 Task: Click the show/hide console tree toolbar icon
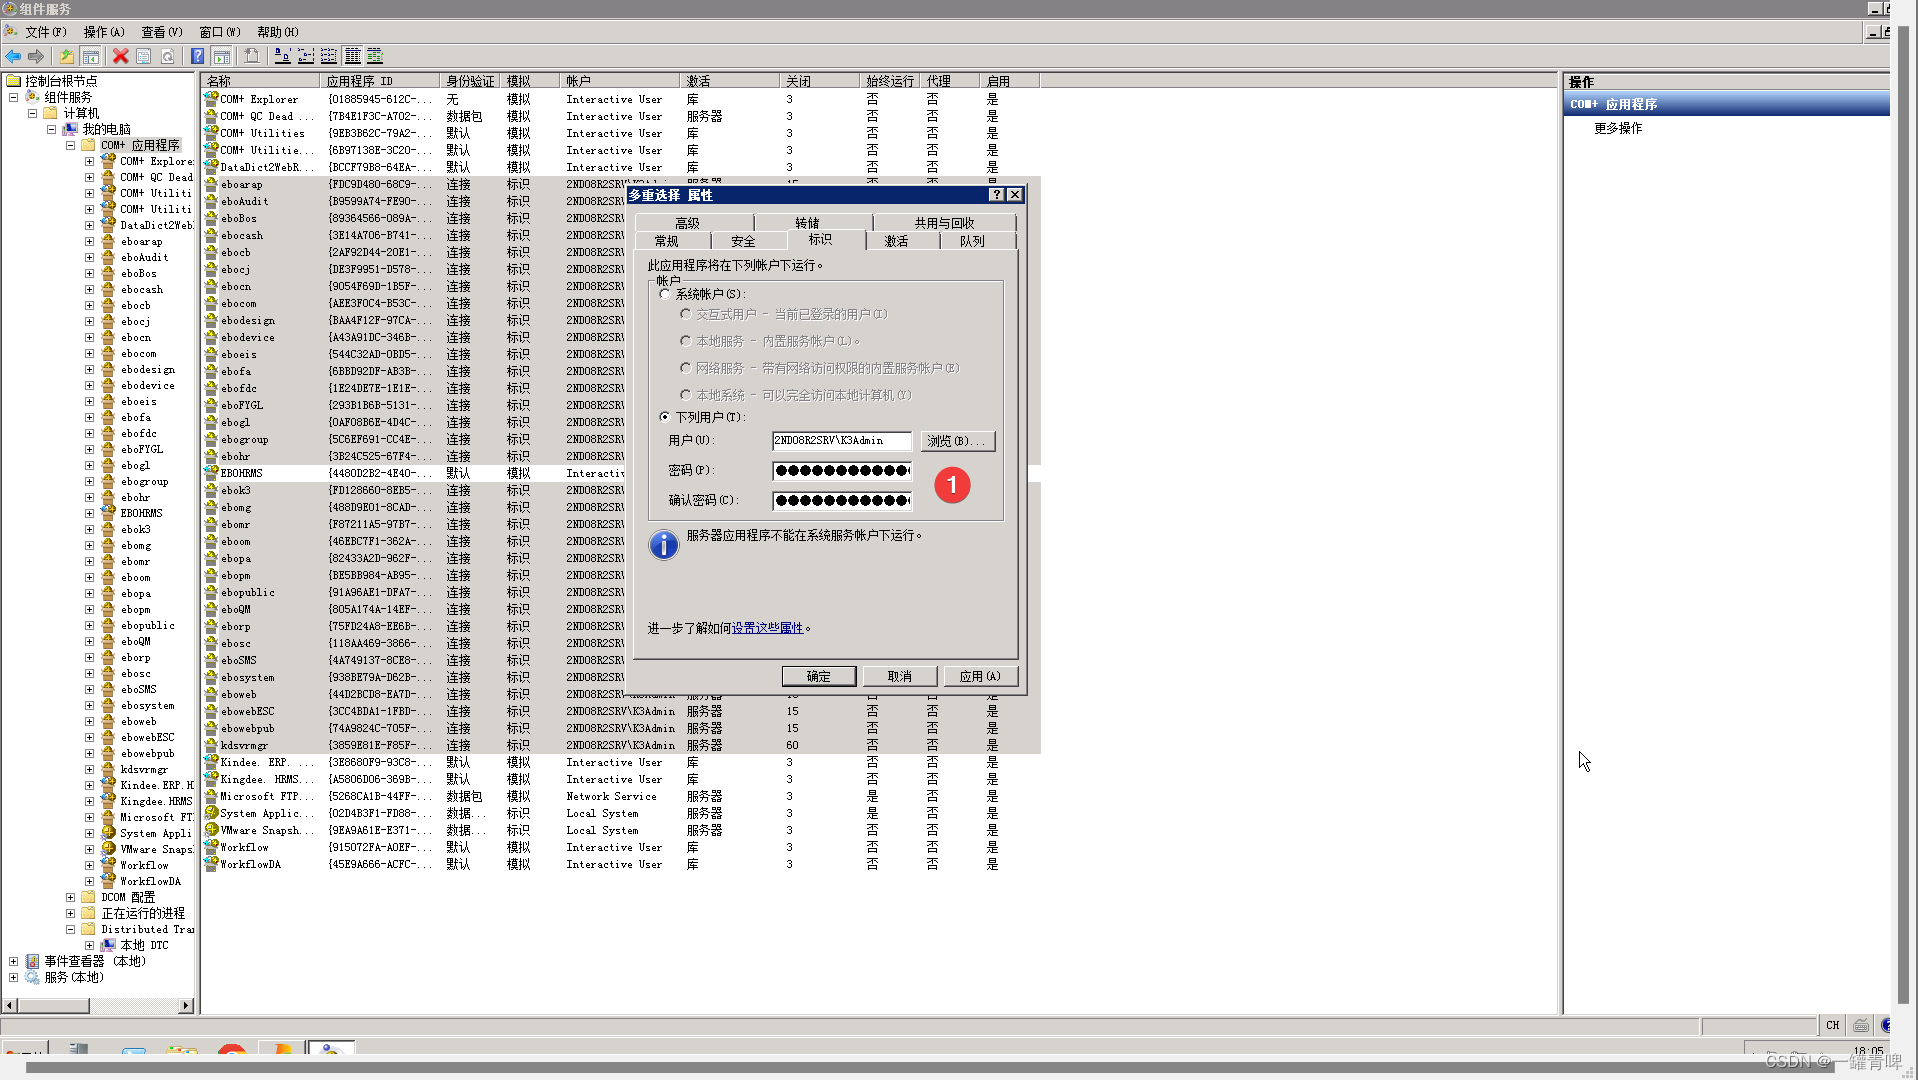[x=91, y=56]
